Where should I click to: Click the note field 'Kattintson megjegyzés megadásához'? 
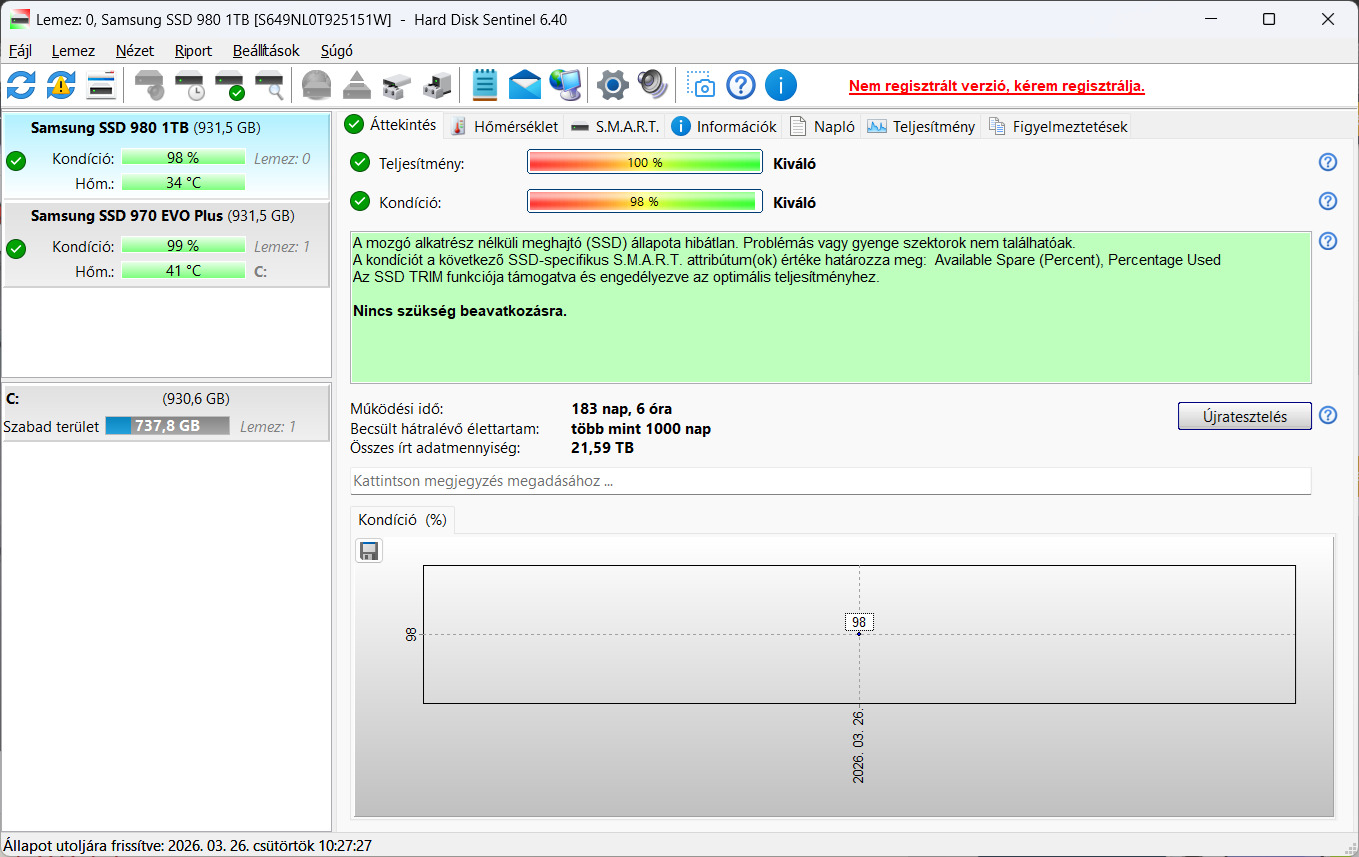[830, 481]
